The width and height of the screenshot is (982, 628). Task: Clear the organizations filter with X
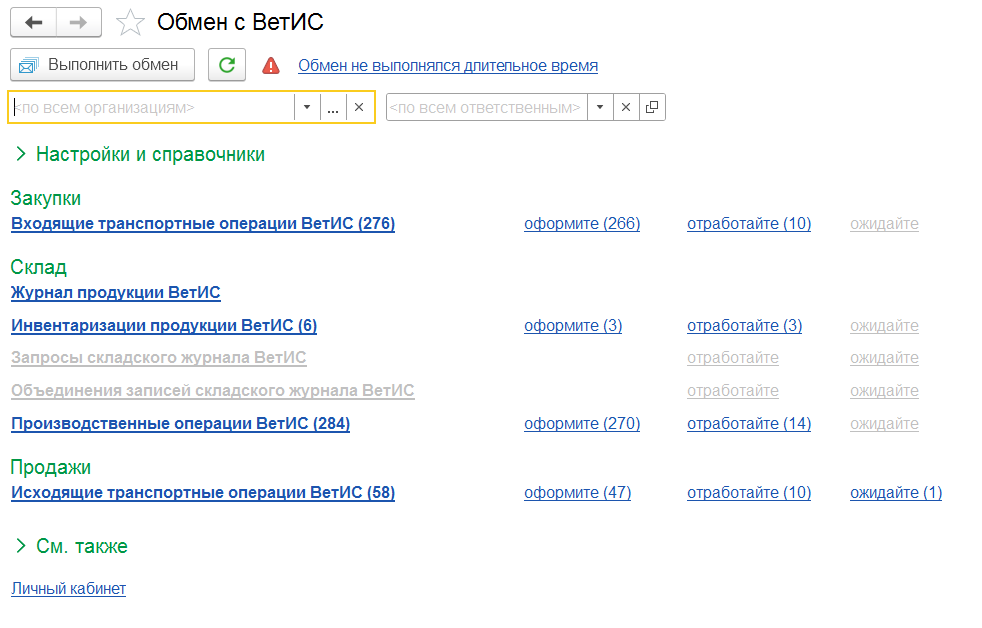(359, 107)
